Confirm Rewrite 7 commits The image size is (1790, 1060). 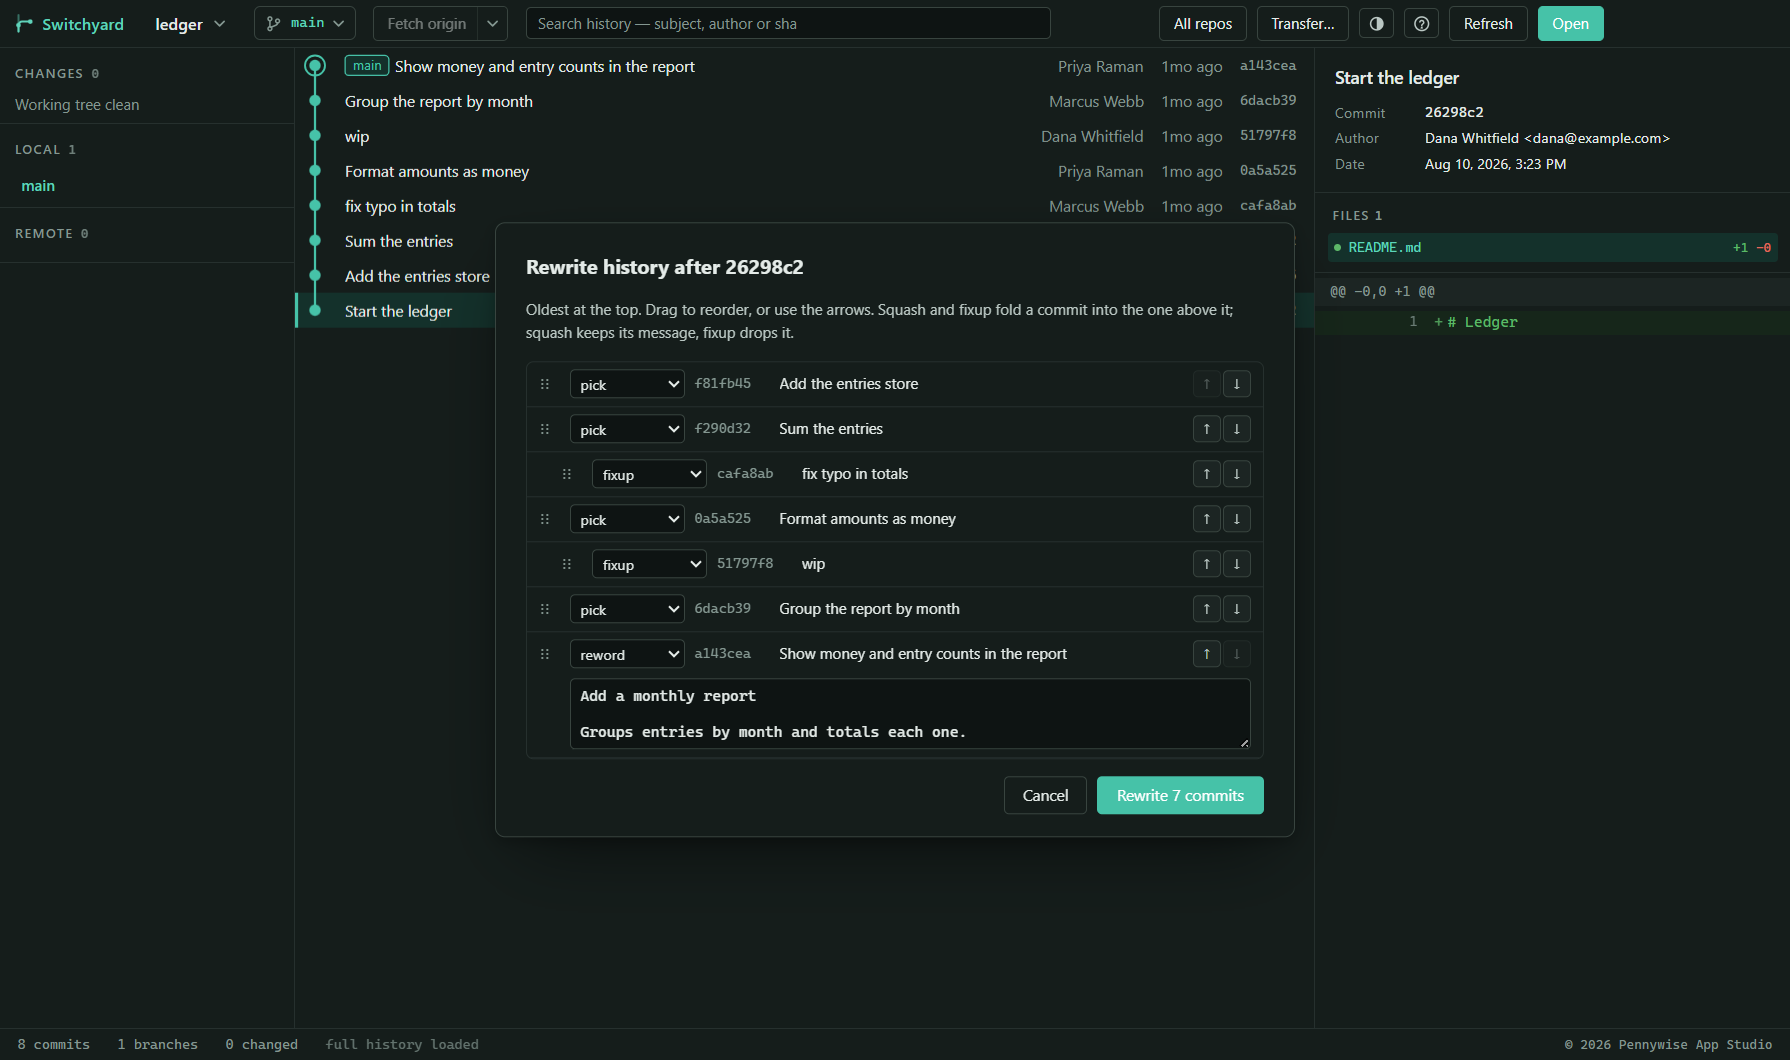point(1180,795)
